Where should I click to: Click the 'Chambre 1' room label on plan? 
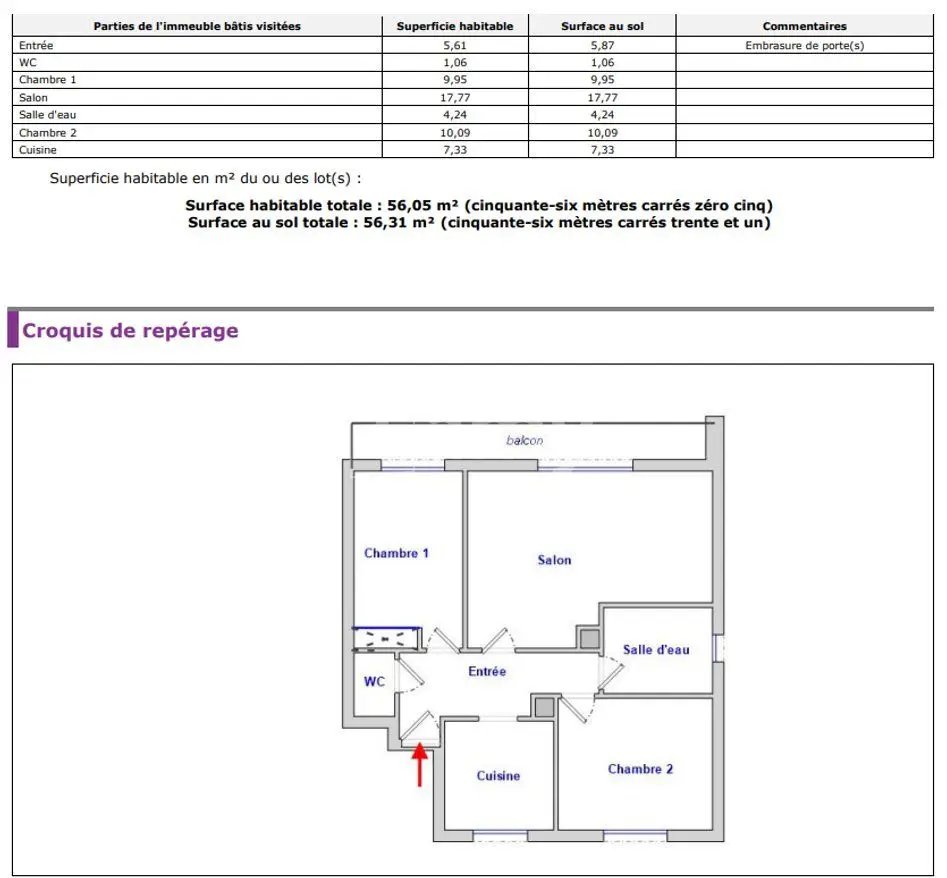[x=396, y=553]
